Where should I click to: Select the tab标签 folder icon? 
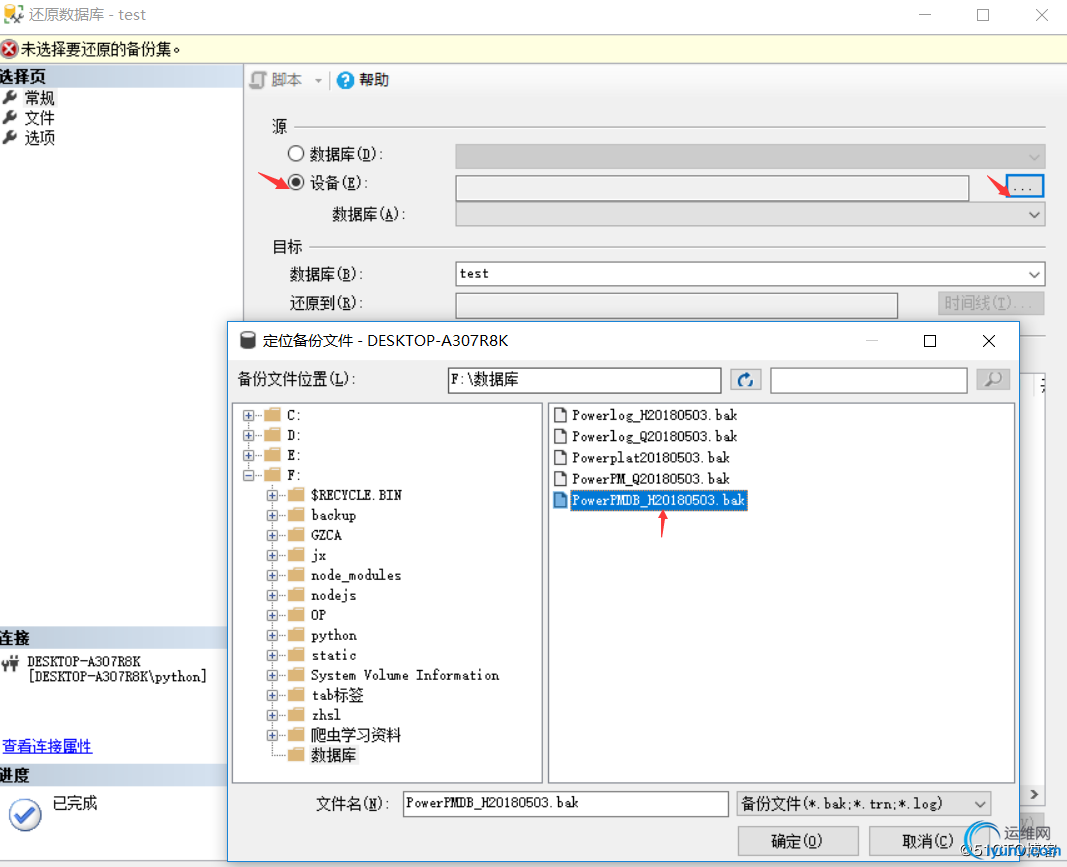[296, 695]
